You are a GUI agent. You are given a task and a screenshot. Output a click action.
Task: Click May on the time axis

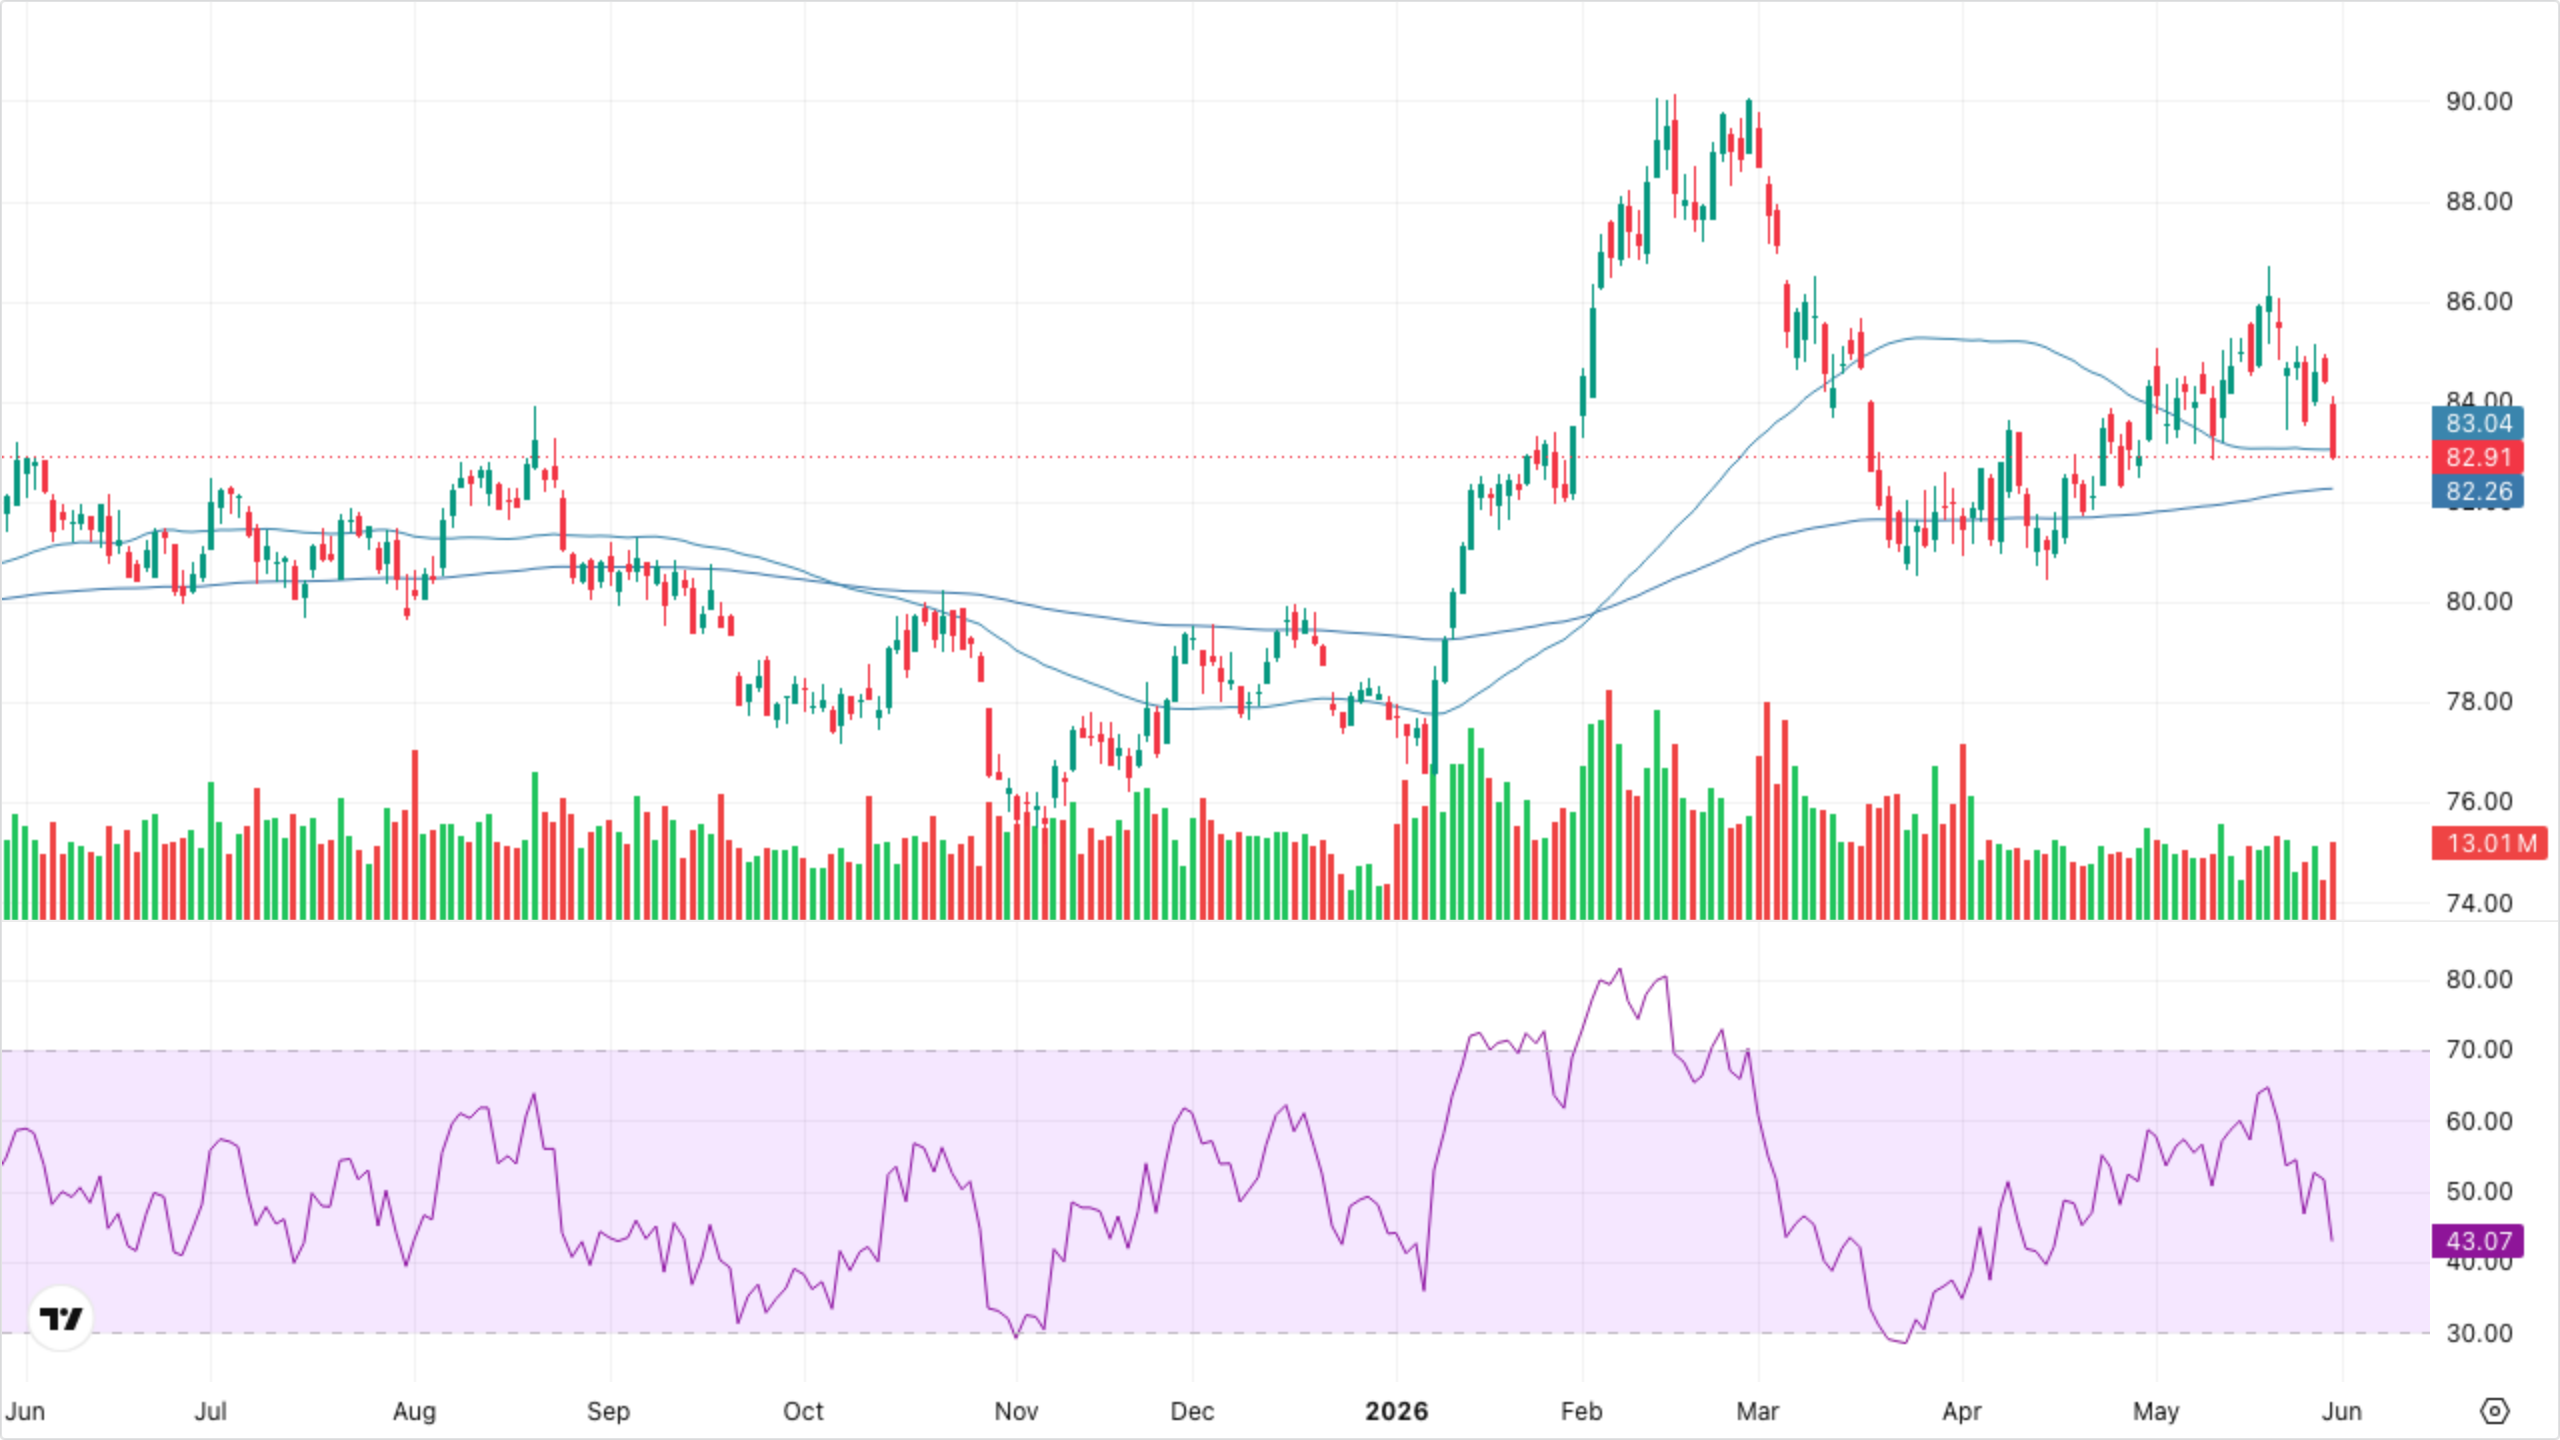(x=2156, y=1411)
